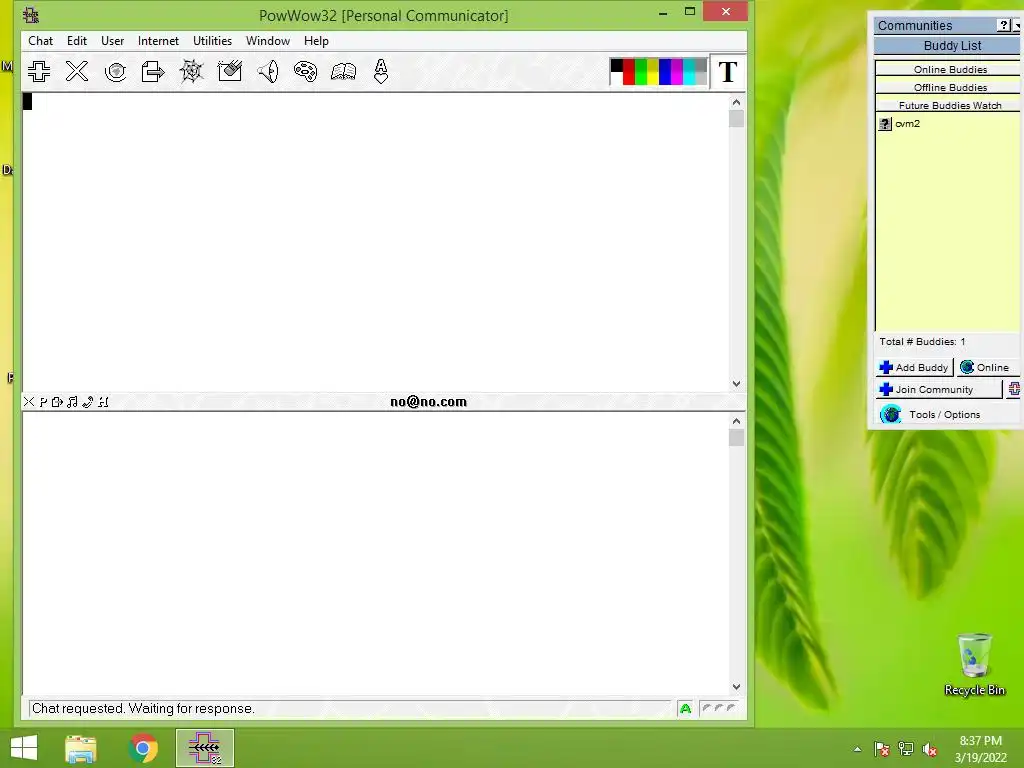Select buddy ovm2 in list

coord(907,124)
